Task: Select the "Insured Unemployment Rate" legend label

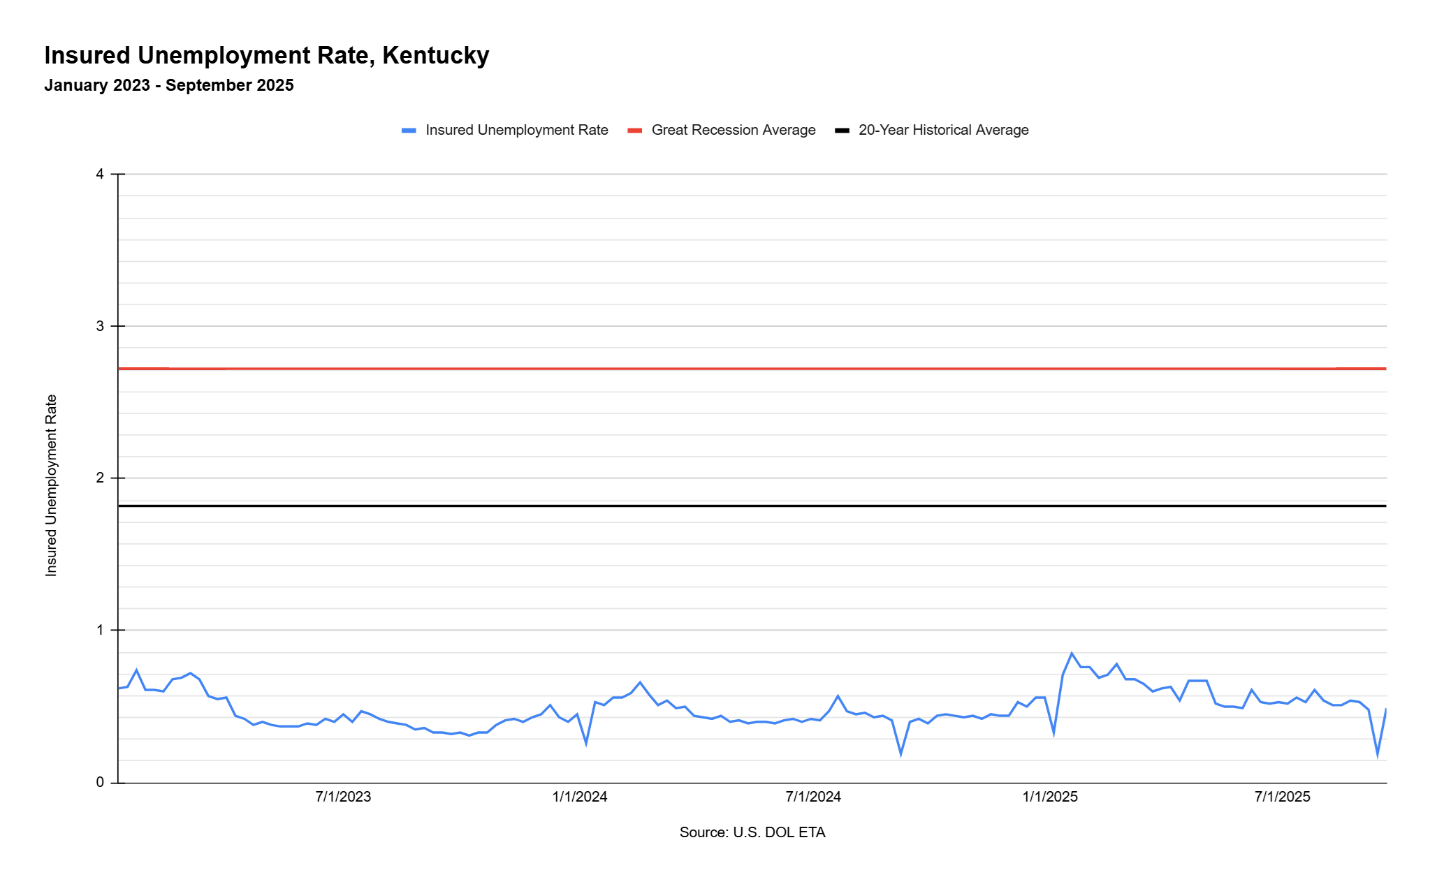Action: coord(516,130)
